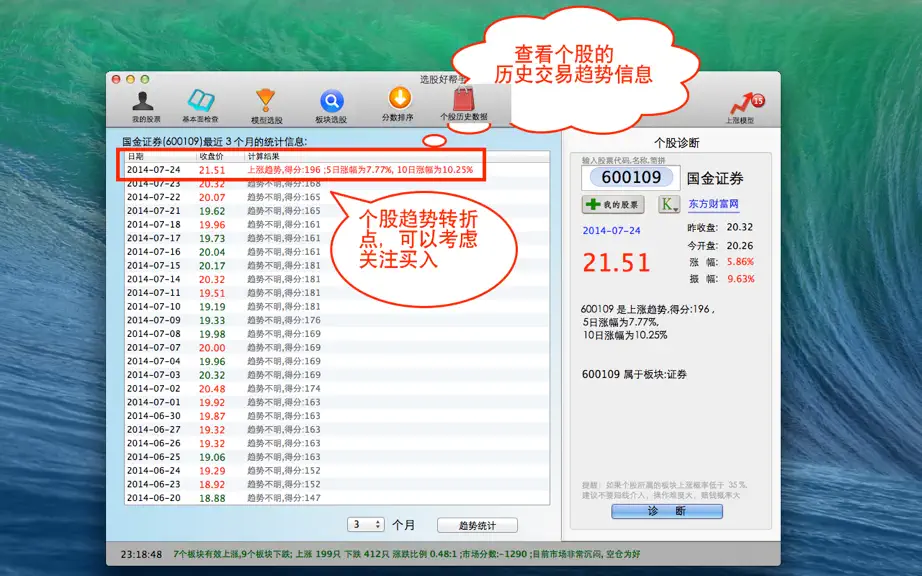Open 板块选股 magnifier icon
Viewport: 922px width, 576px height.
pos(331,106)
